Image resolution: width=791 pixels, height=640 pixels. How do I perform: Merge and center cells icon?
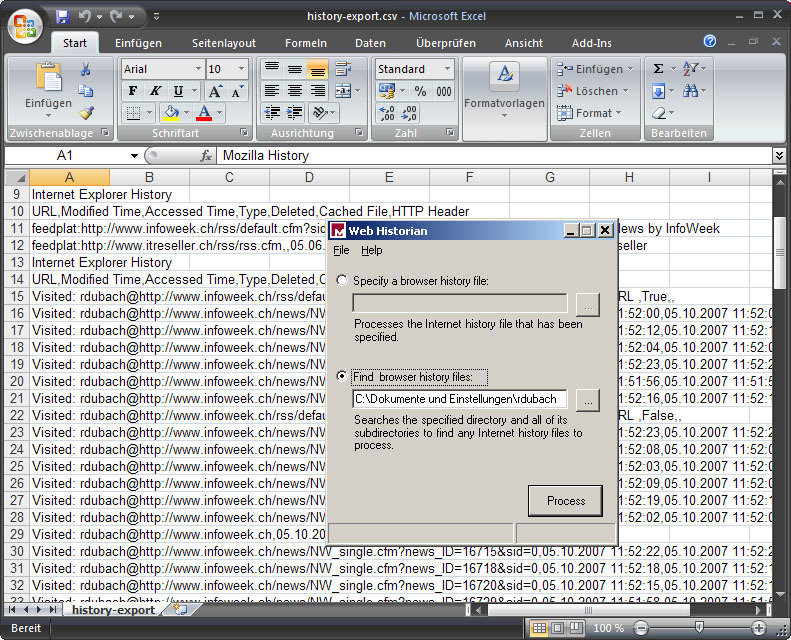click(343, 91)
